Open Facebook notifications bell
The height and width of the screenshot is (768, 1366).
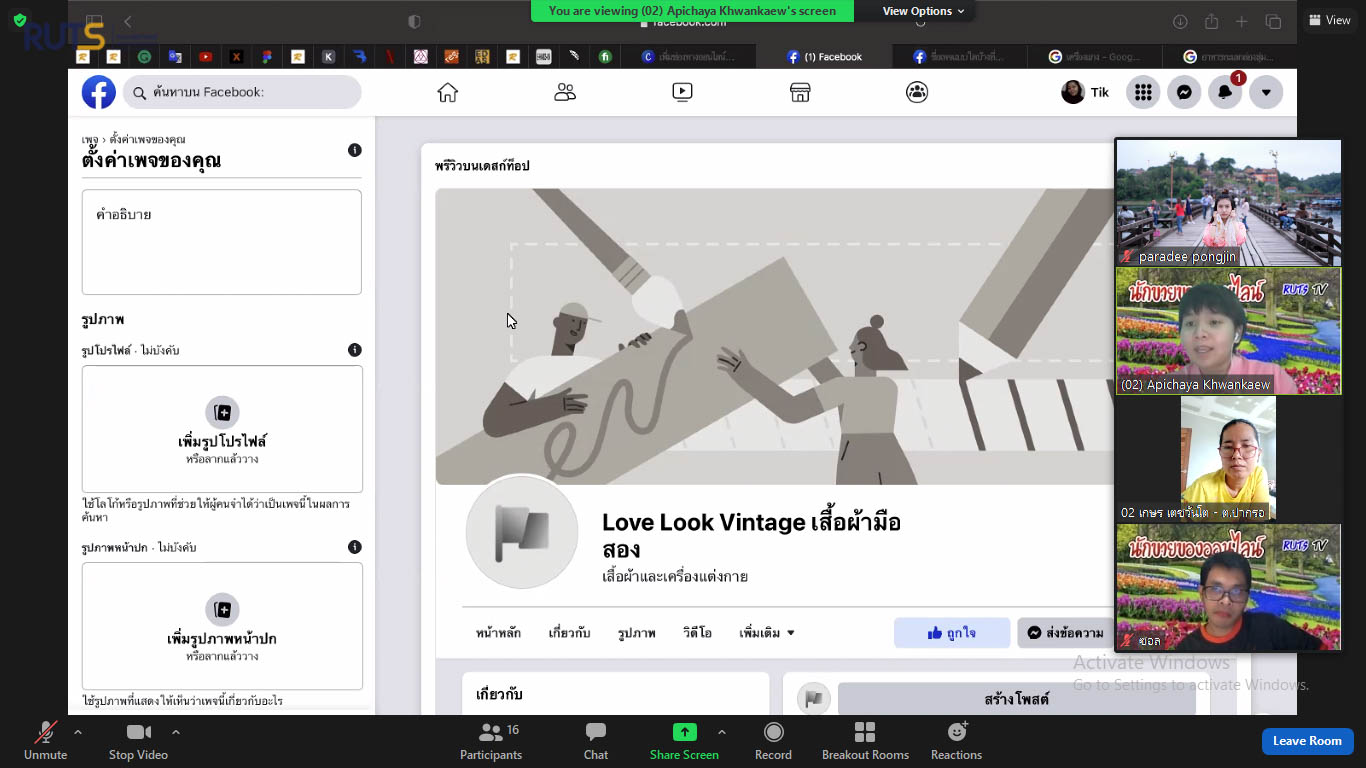[x=1225, y=92]
